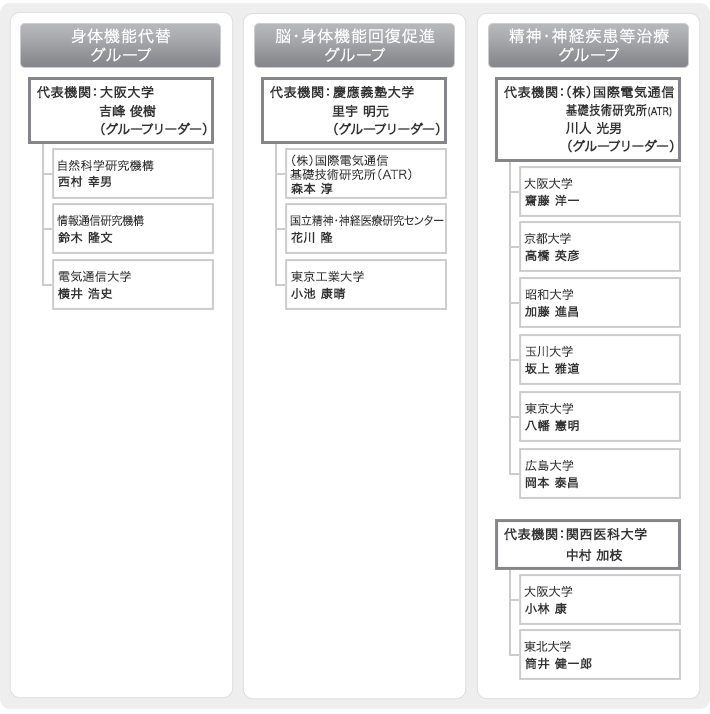
Task: Select the 京都大学 高橋 英彦 box
Action: coord(600,247)
